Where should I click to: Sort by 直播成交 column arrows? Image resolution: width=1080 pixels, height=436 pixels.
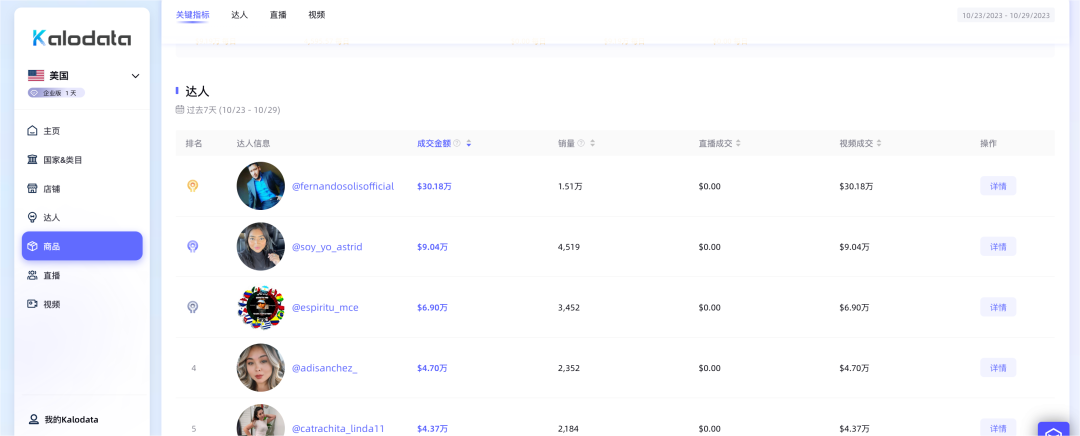(x=738, y=143)
